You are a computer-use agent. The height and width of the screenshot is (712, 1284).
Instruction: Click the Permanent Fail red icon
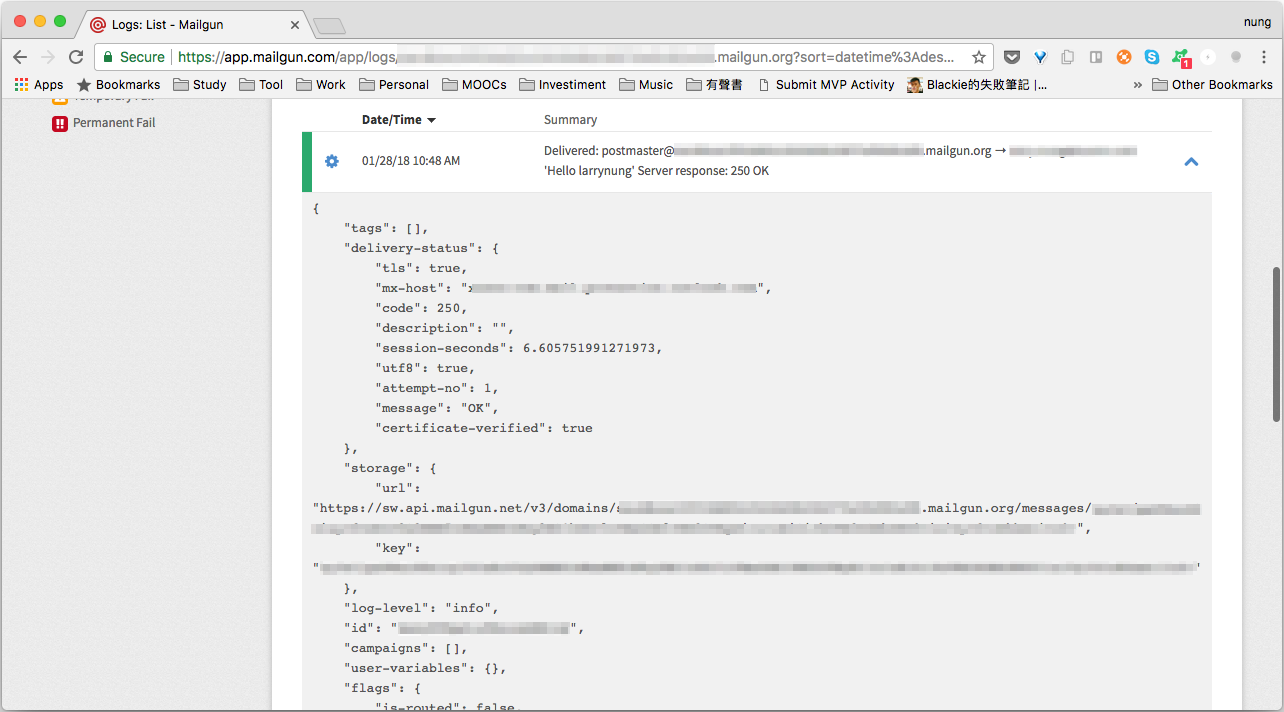[60, 123]
